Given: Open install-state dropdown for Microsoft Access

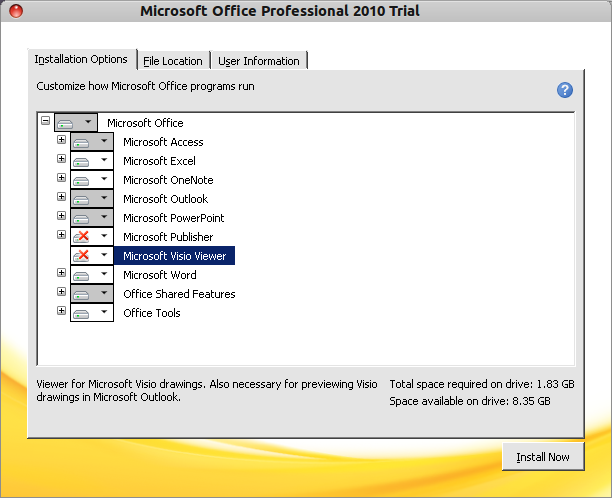Looking at the screenshot, I should [92, 142].
